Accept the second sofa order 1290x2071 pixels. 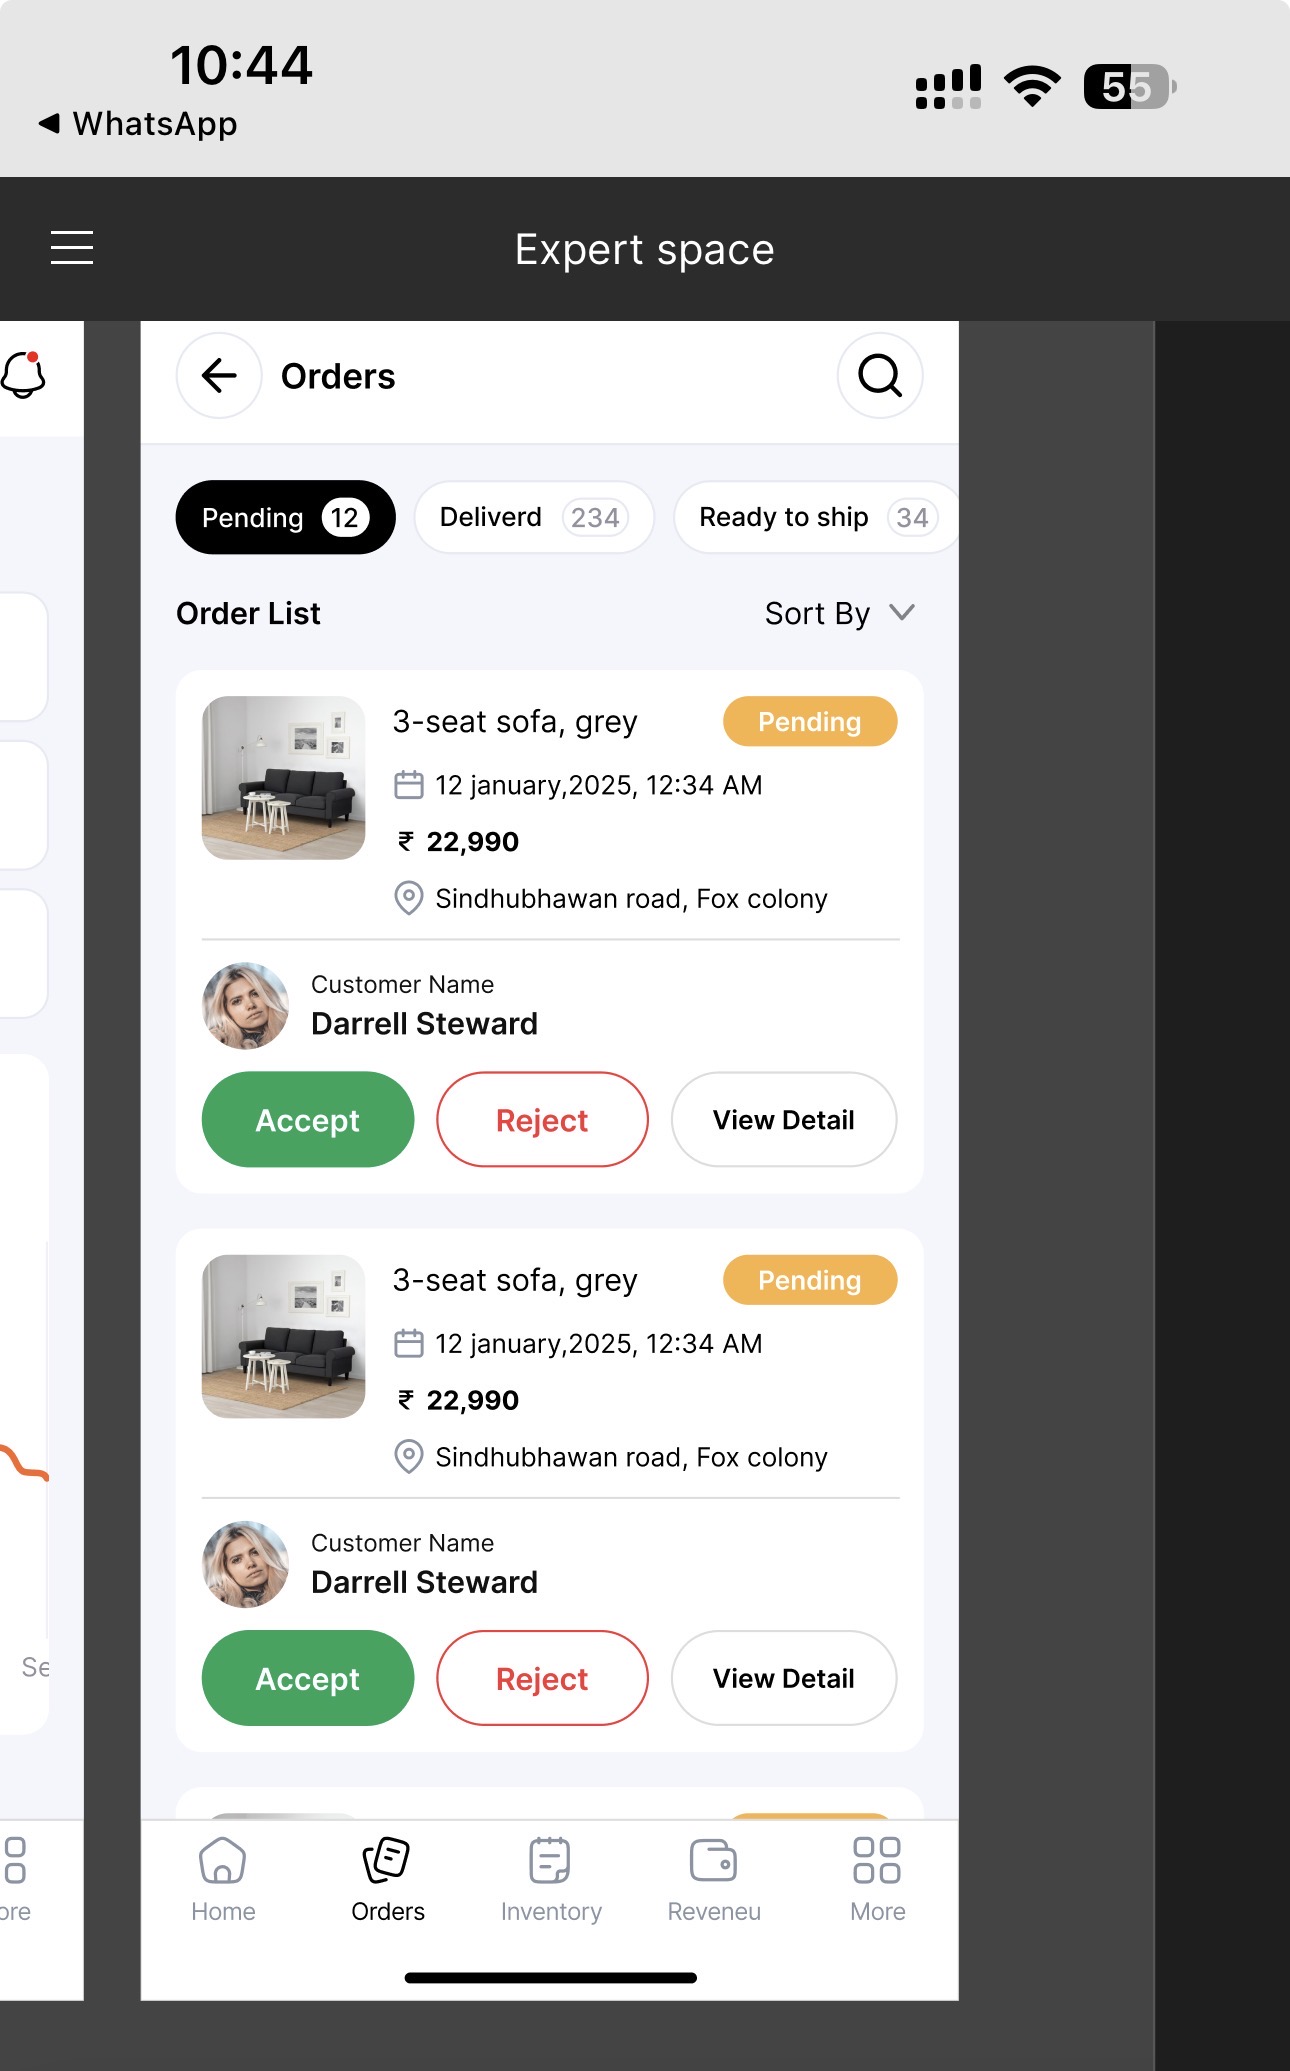[x=308, y=1678]
